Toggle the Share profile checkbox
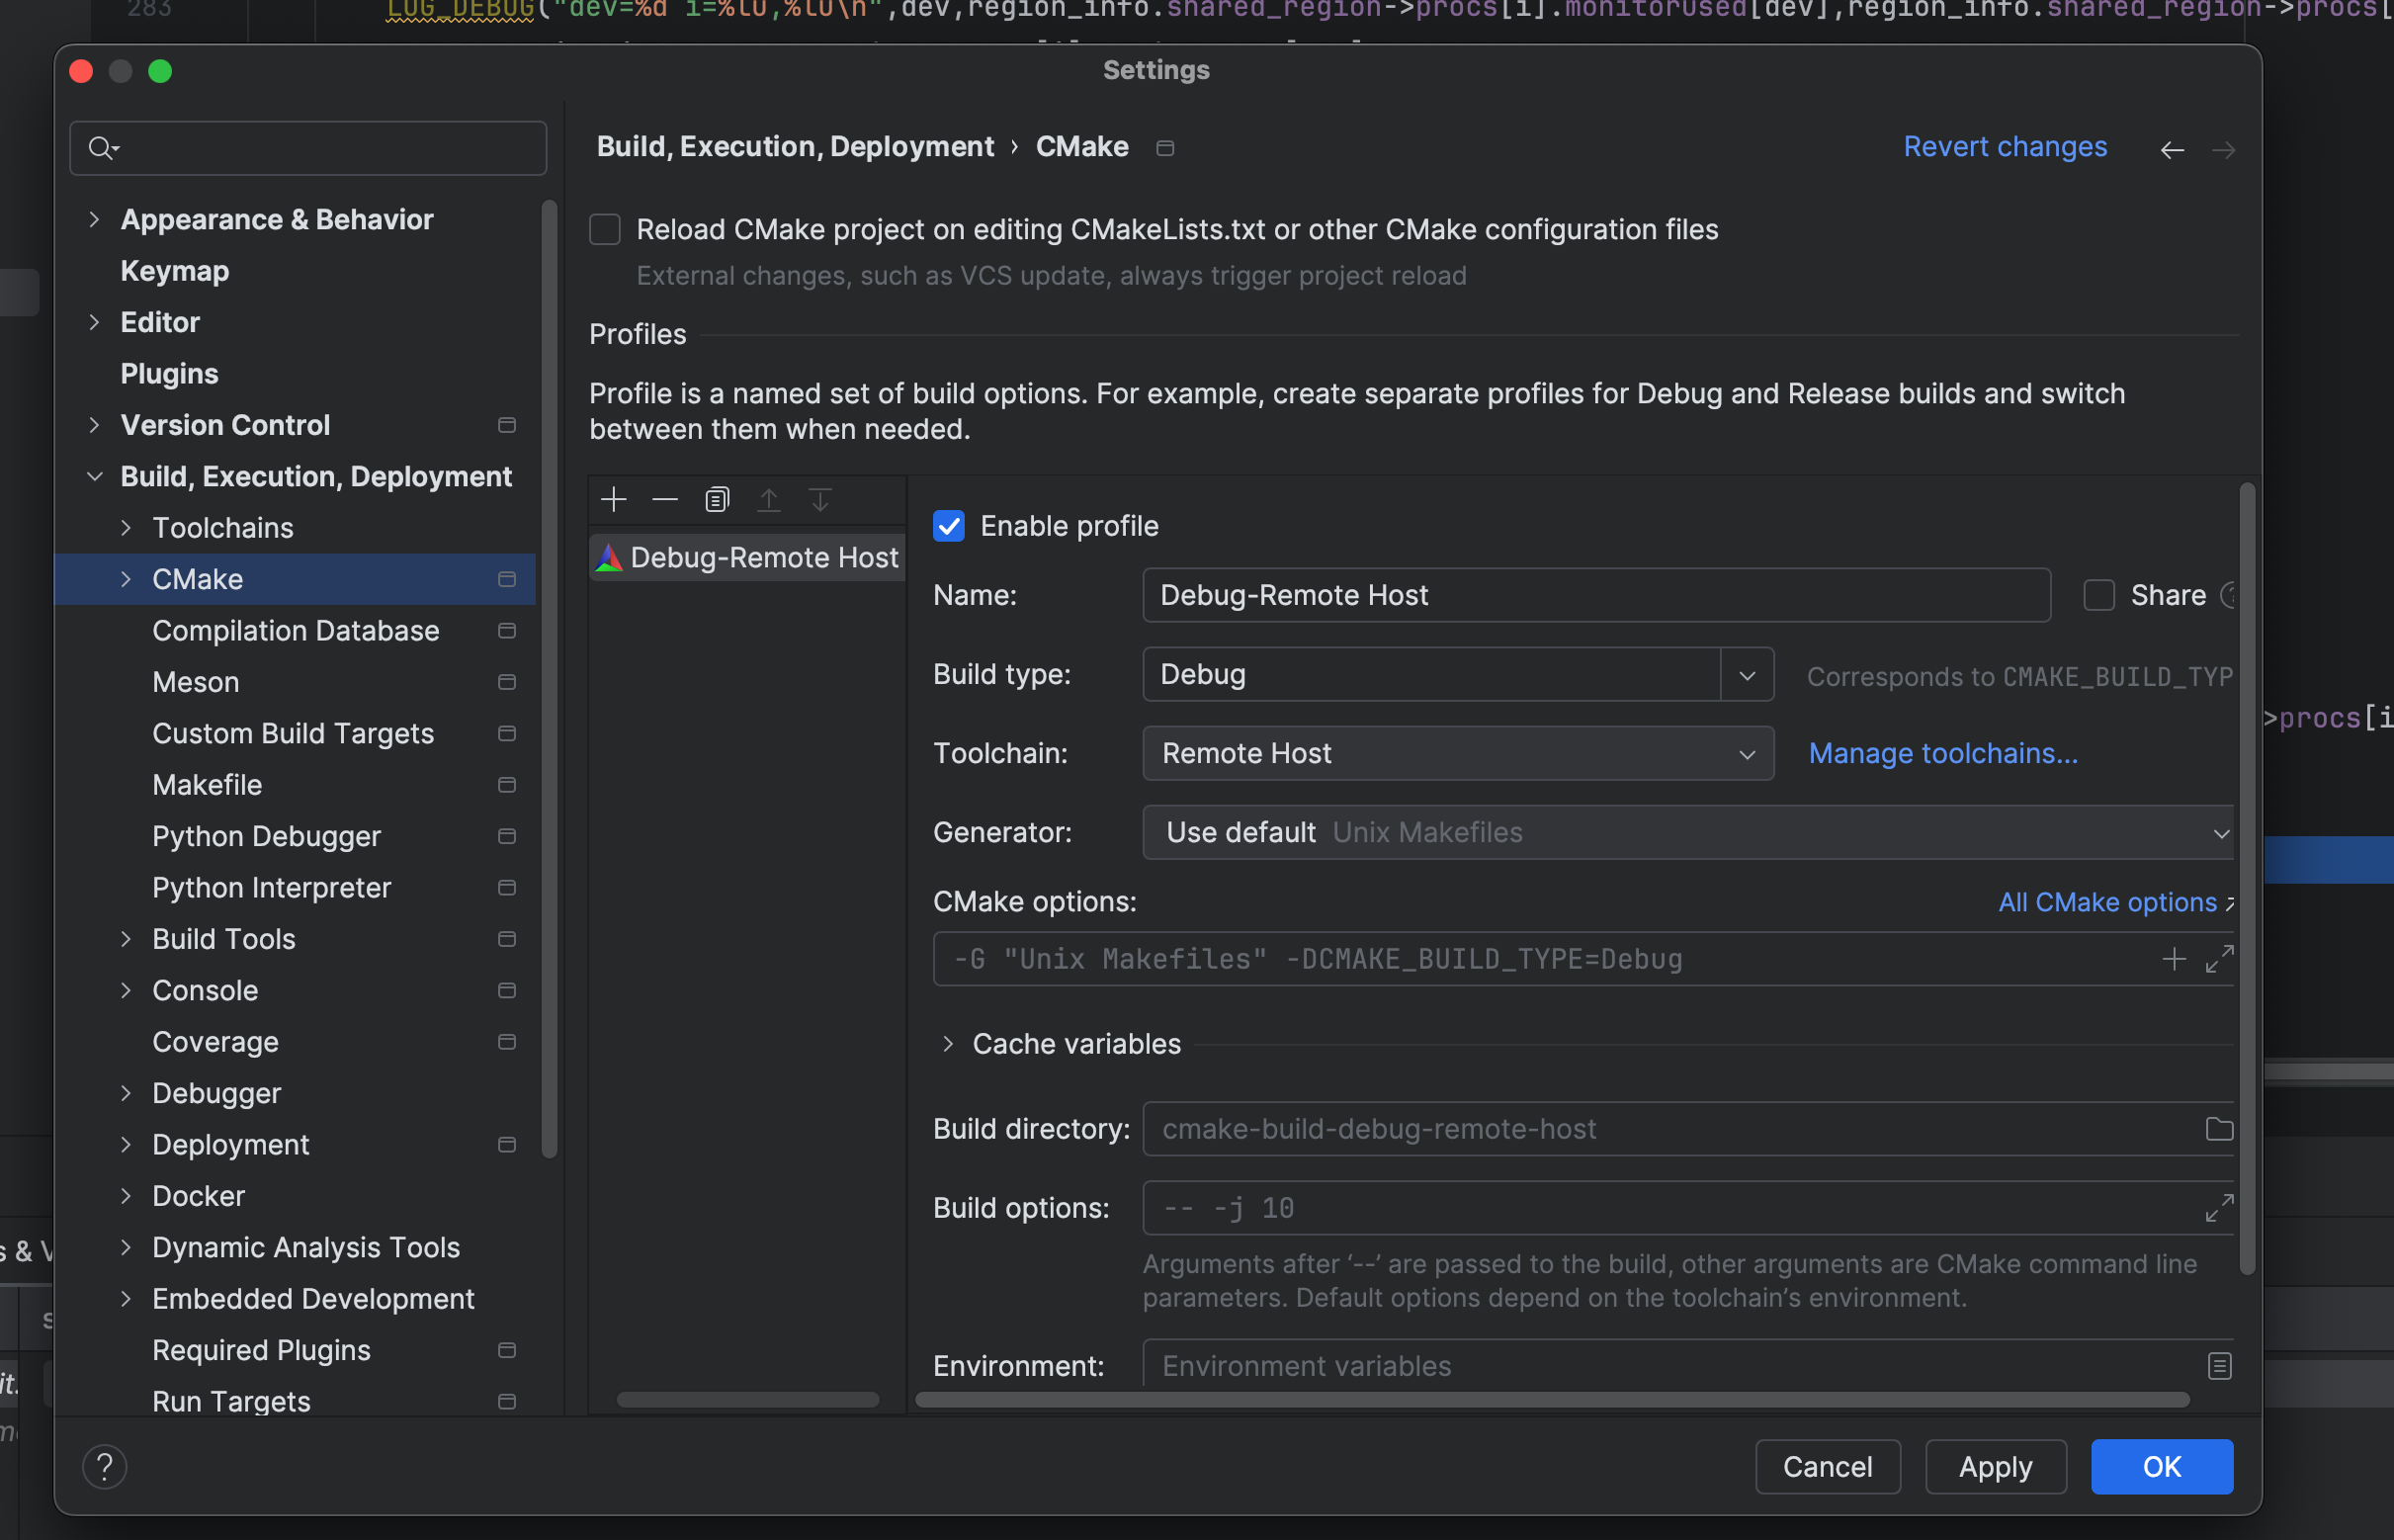This screenshot has height=1540, width=2394. (2097, 595)
